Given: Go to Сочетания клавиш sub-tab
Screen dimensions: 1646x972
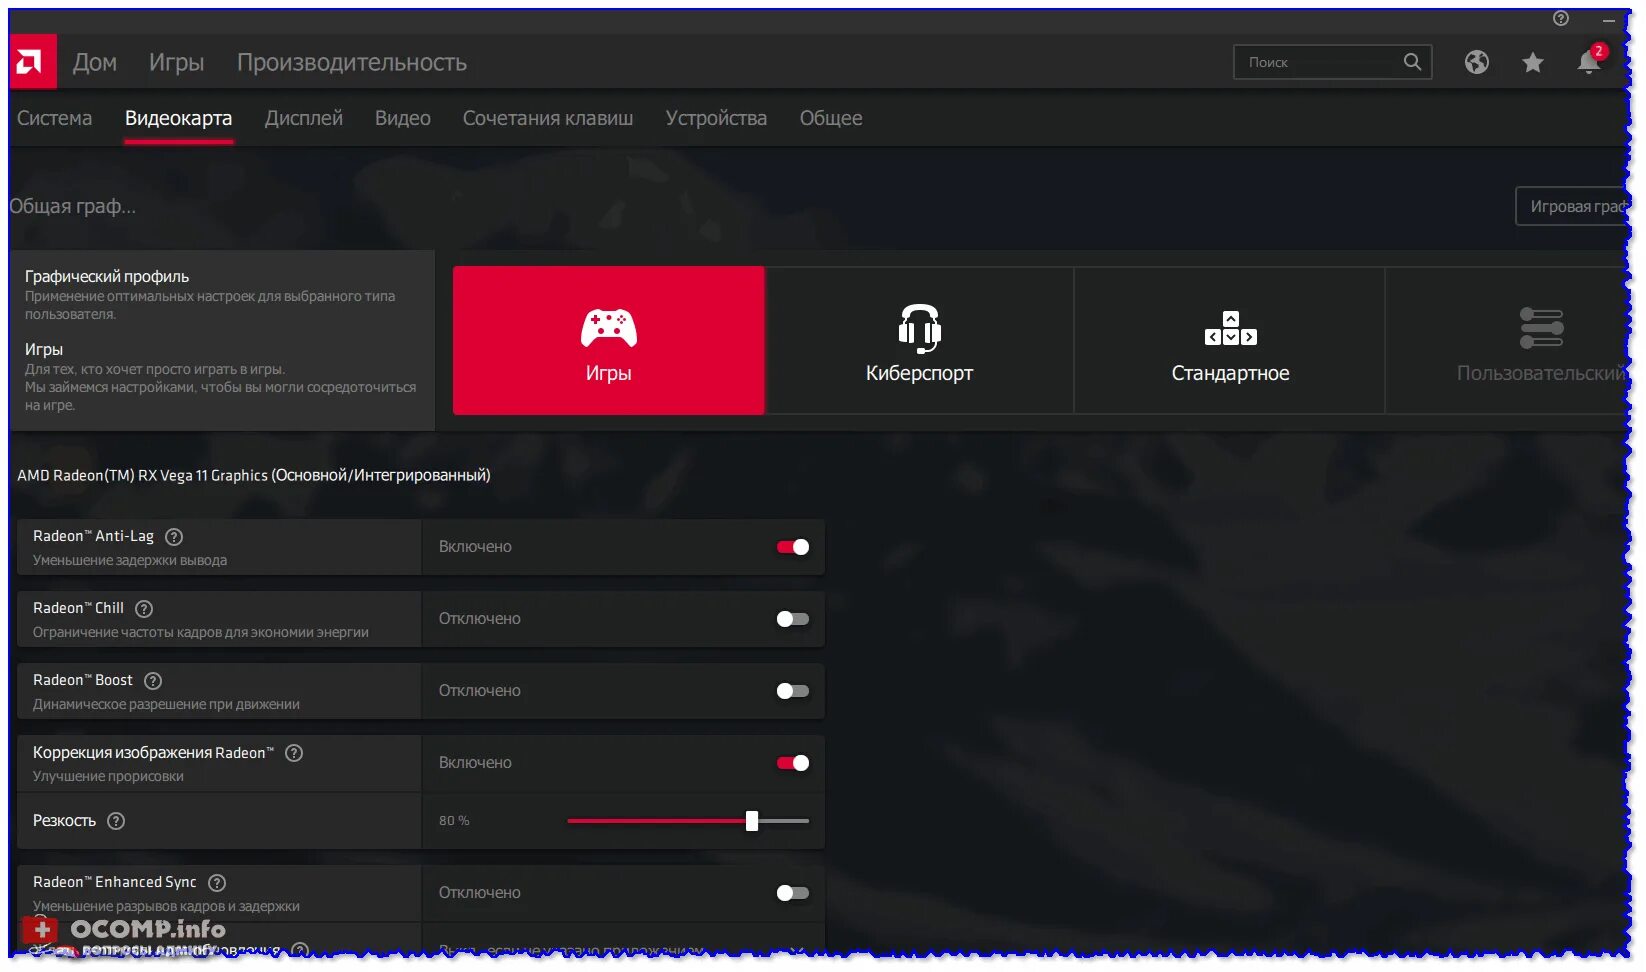Looking at the screenshot, I should coord(548,118).
